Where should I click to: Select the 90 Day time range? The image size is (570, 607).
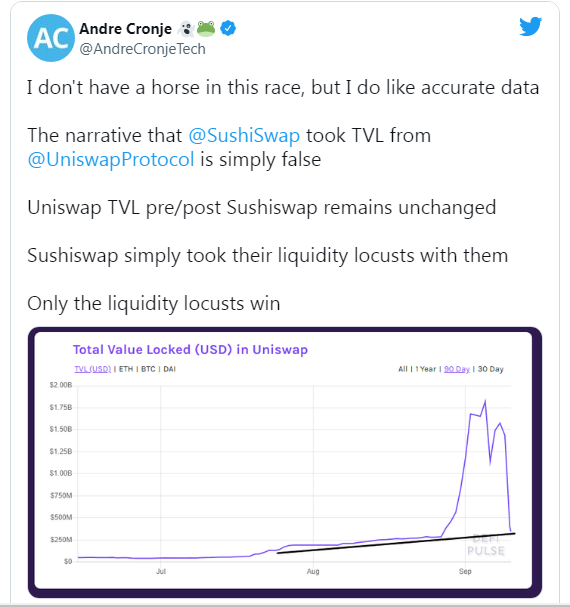(x=457, y=369)
